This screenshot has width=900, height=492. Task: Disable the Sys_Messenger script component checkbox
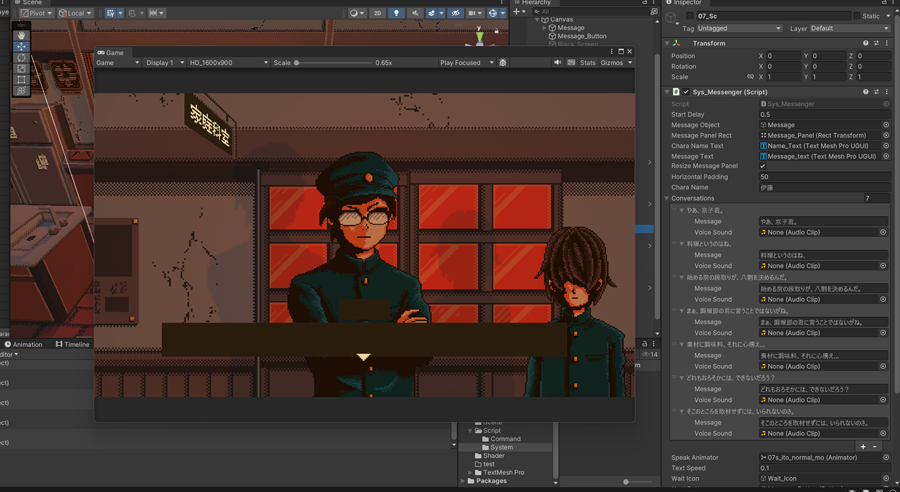click(x=686, y=92)
